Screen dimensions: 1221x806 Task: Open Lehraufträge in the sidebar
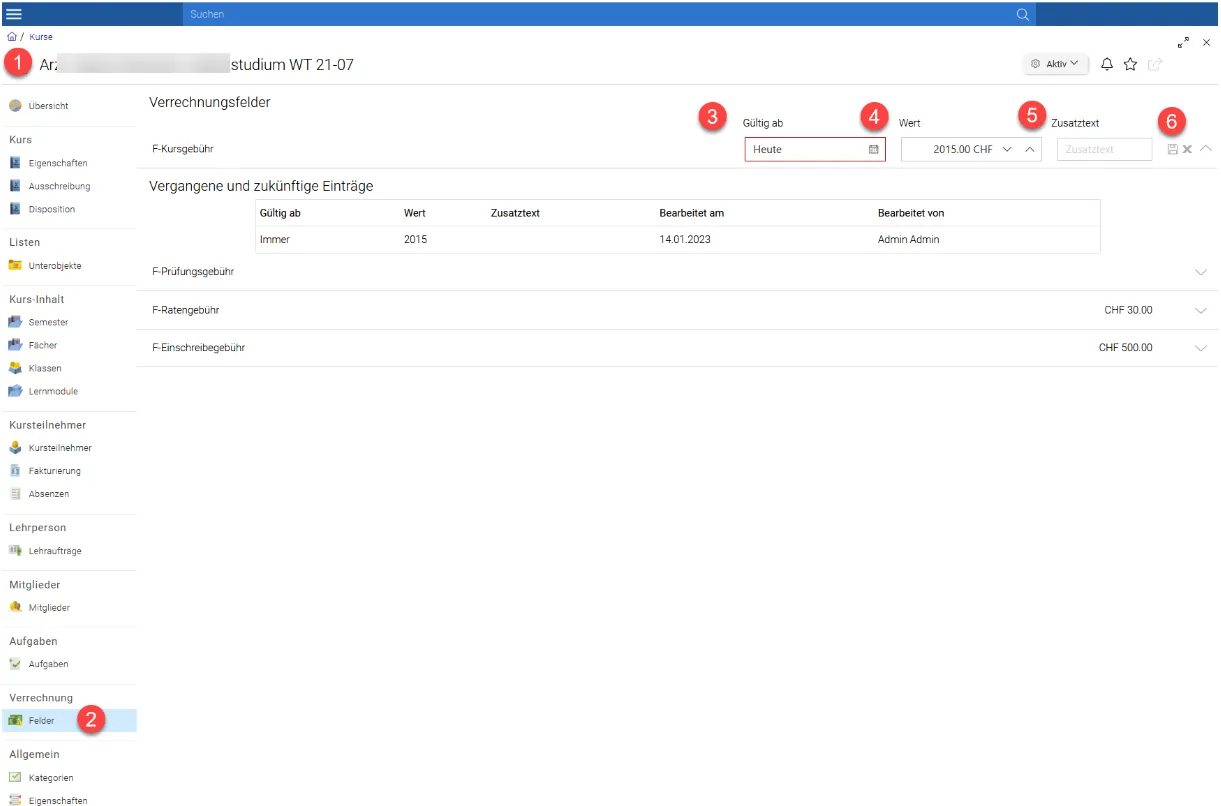tap(55, 551)
